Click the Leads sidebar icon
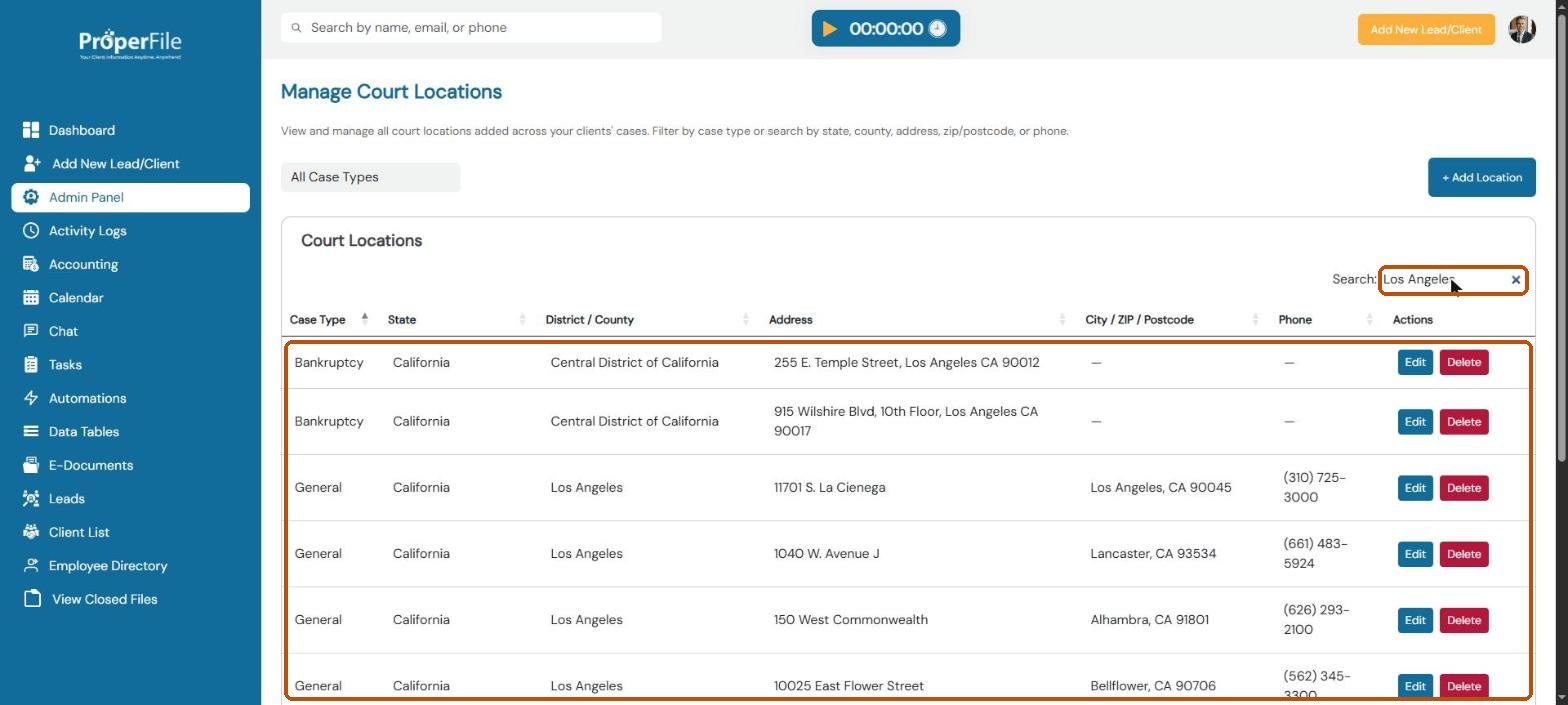1568x705 pixels. 31,499
